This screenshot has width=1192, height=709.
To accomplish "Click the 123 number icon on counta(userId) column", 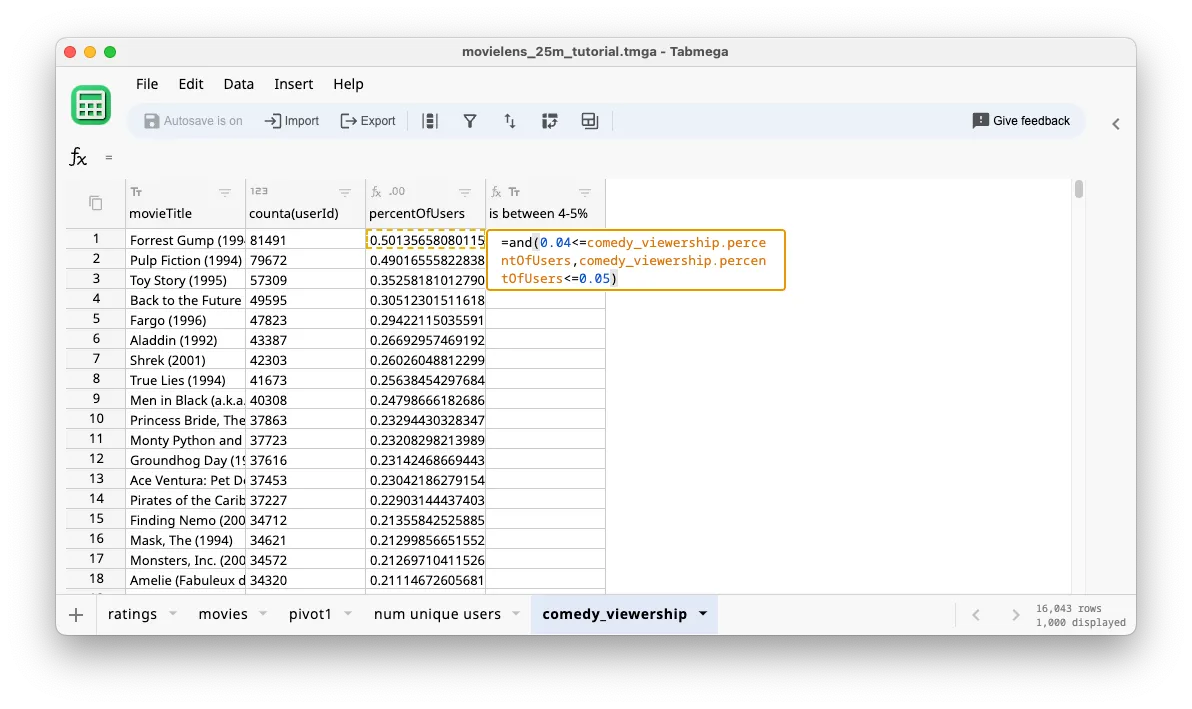I will click(258, 190).
